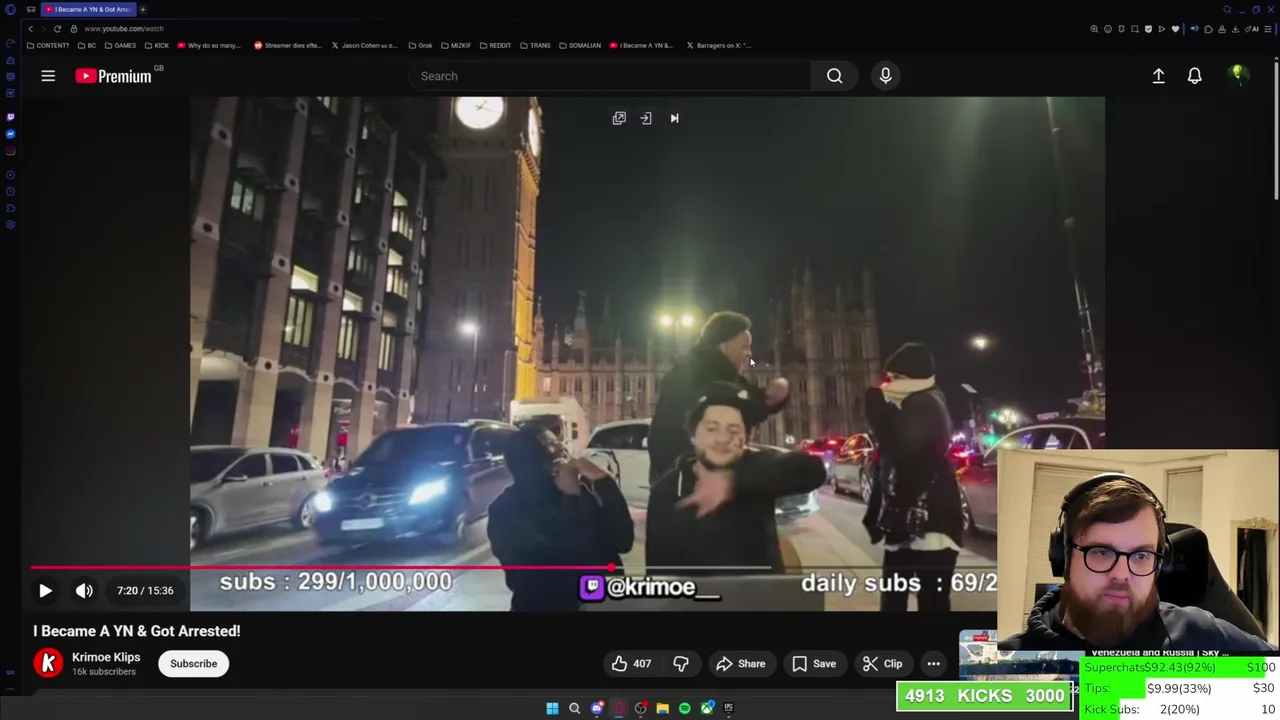Open the snapshot capture toolbar icon

(1135, 29)
